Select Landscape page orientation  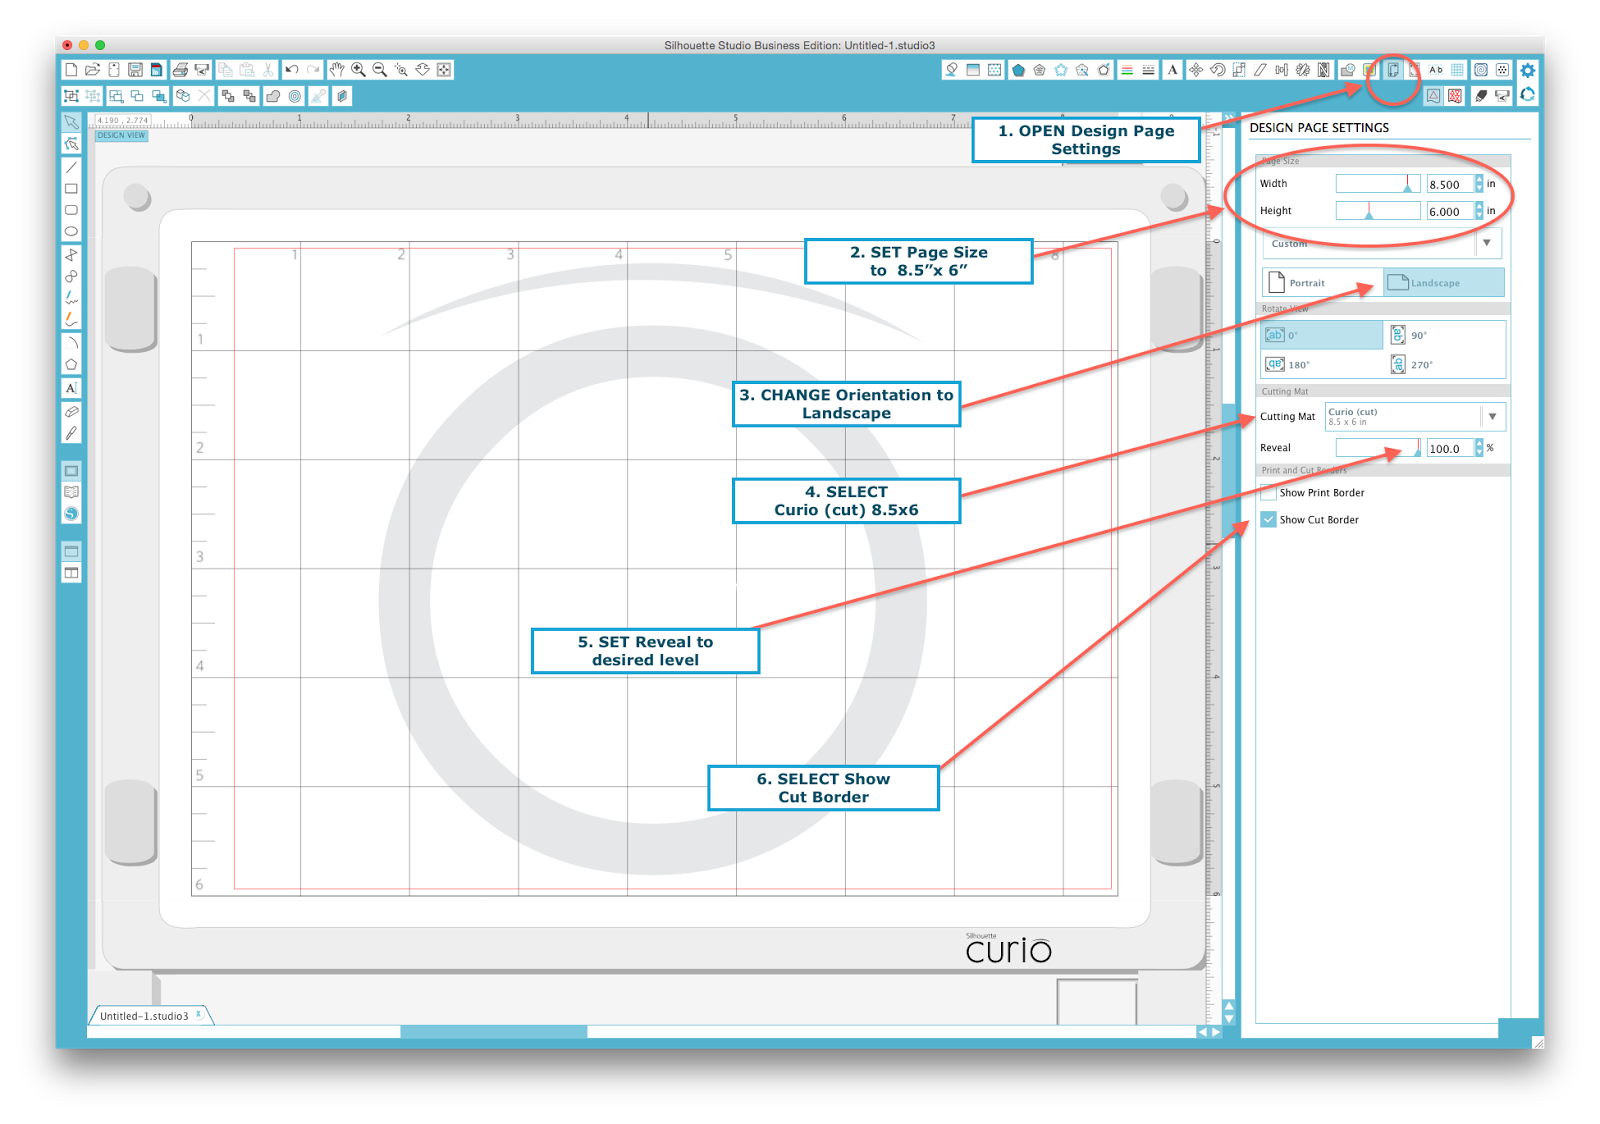click(1444, 283)
